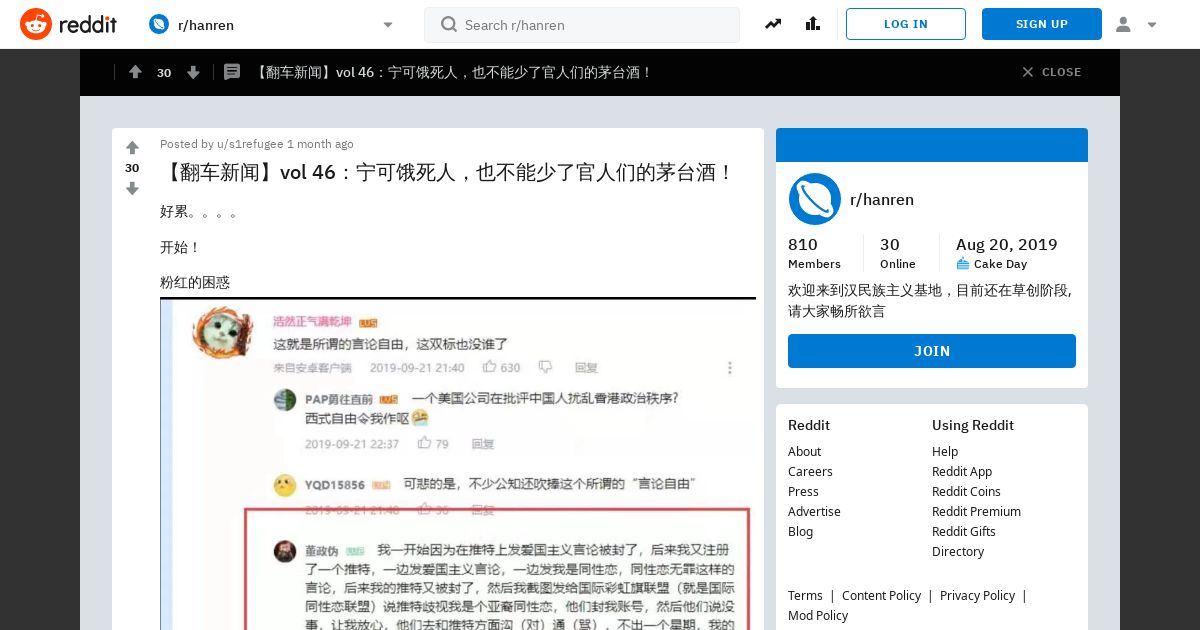
Task: Click the main post heading vol 46
Action: click(x=448, y=172)
